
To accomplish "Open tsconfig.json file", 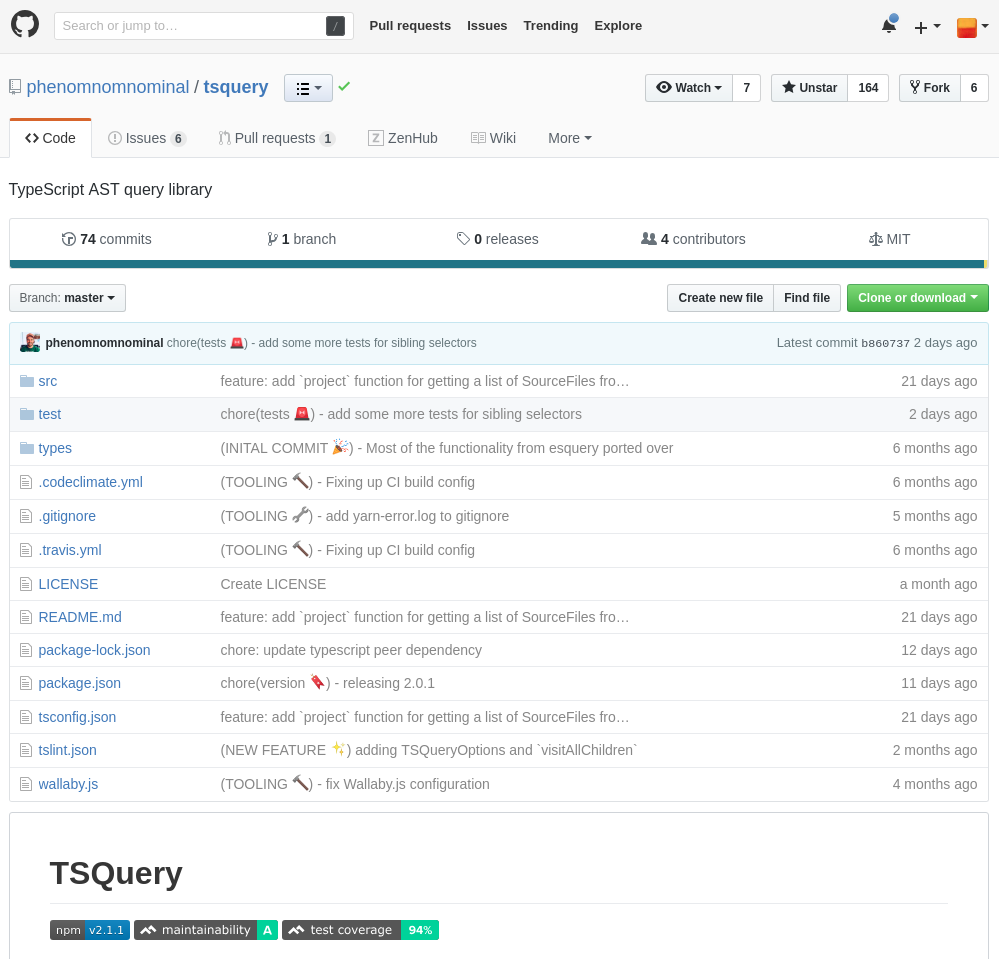I will click(77, 717).
